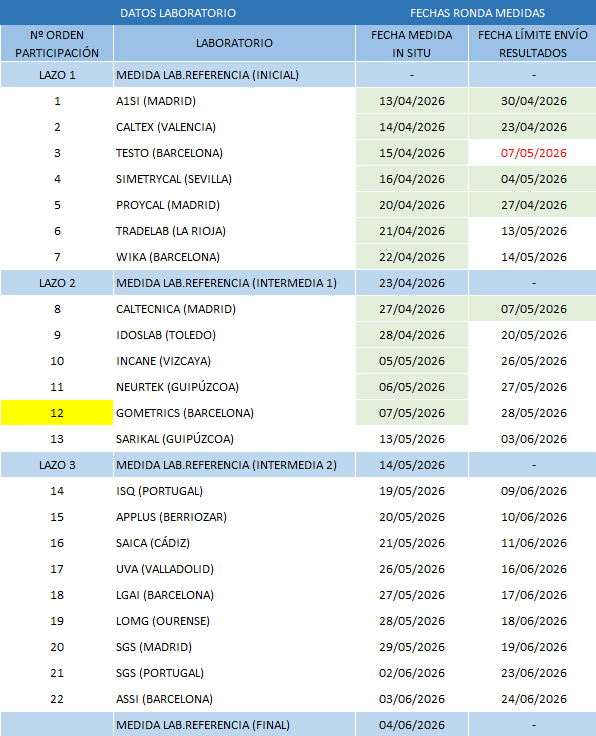The height and width of the screenshot is (736, 596).
Task: Select MEDIDA LAB.REFERENCIA (INTERMEDIA 1) cell
Action: click(234, 283)
